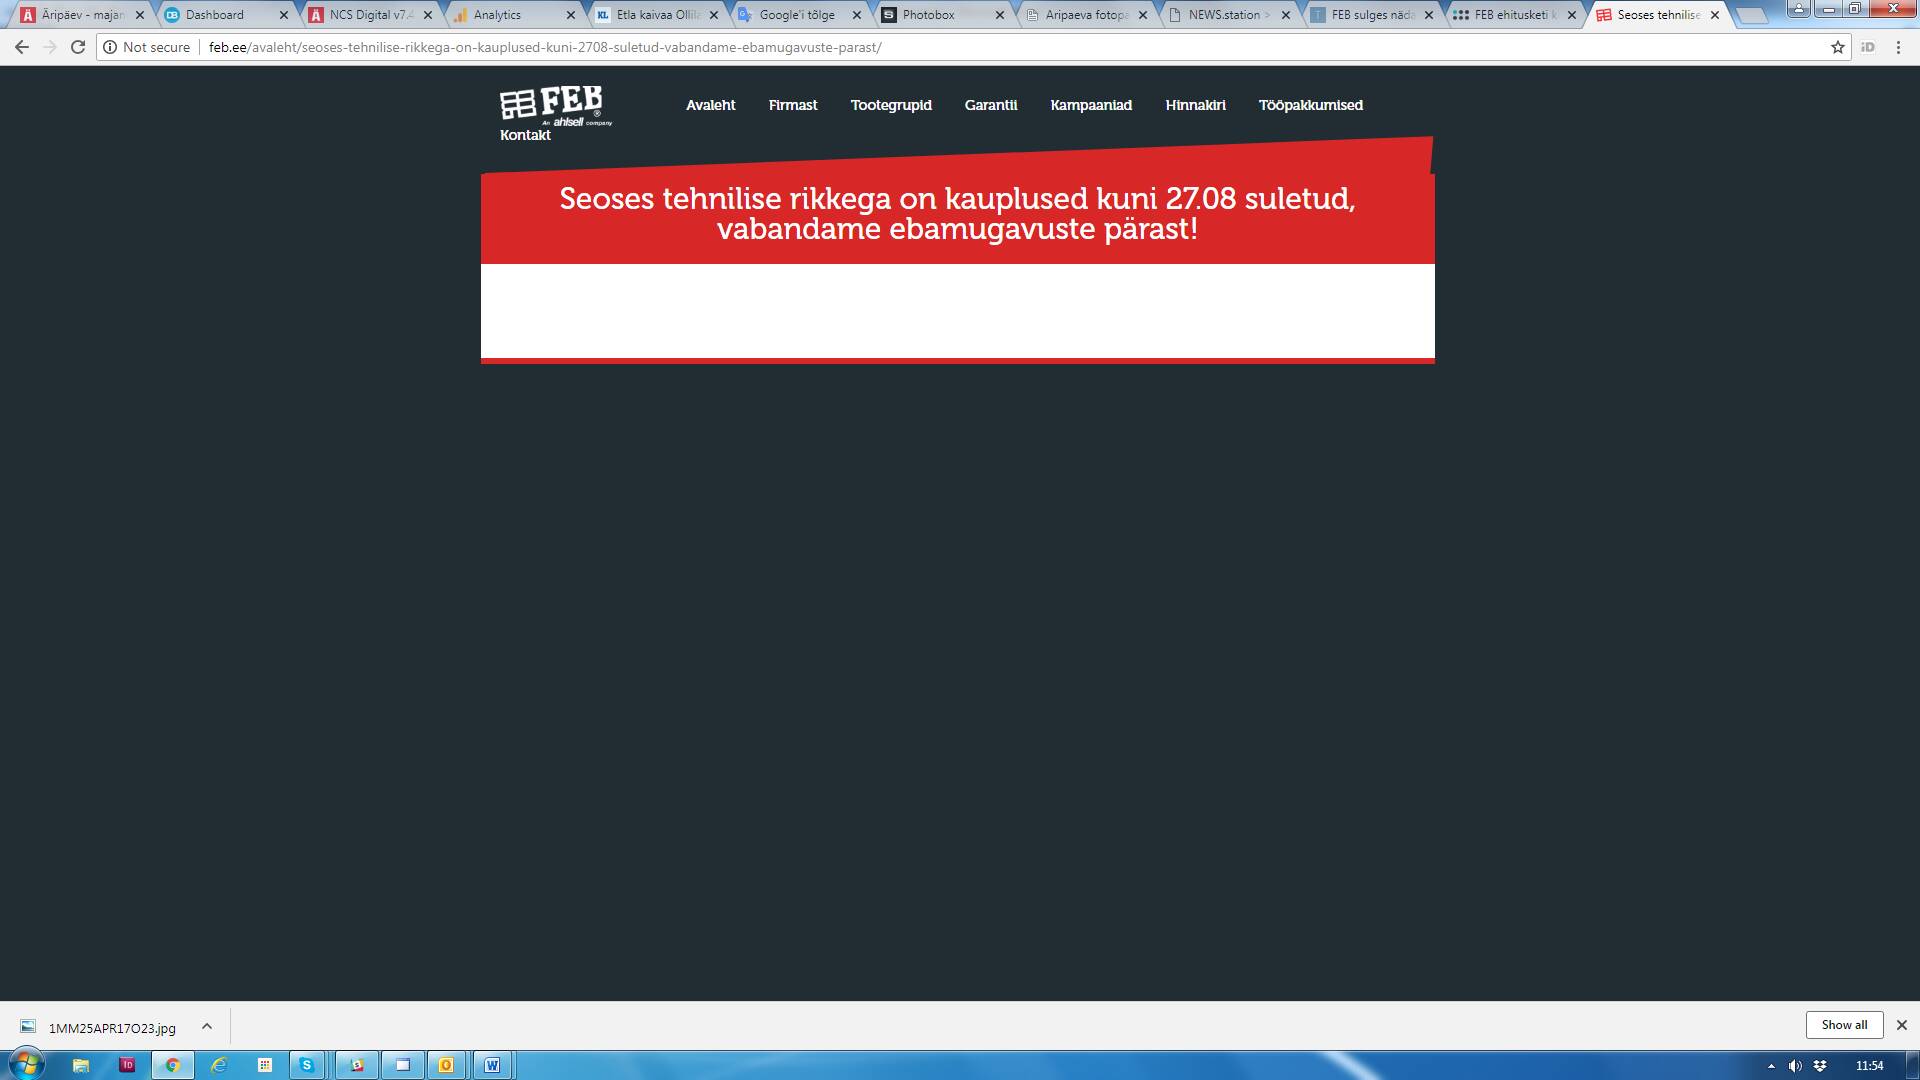The image size is (1920, 1080).
Task: Expand the downloaded 1MM25APR17O23.jpg options
Action: [x=207, y=1027]
